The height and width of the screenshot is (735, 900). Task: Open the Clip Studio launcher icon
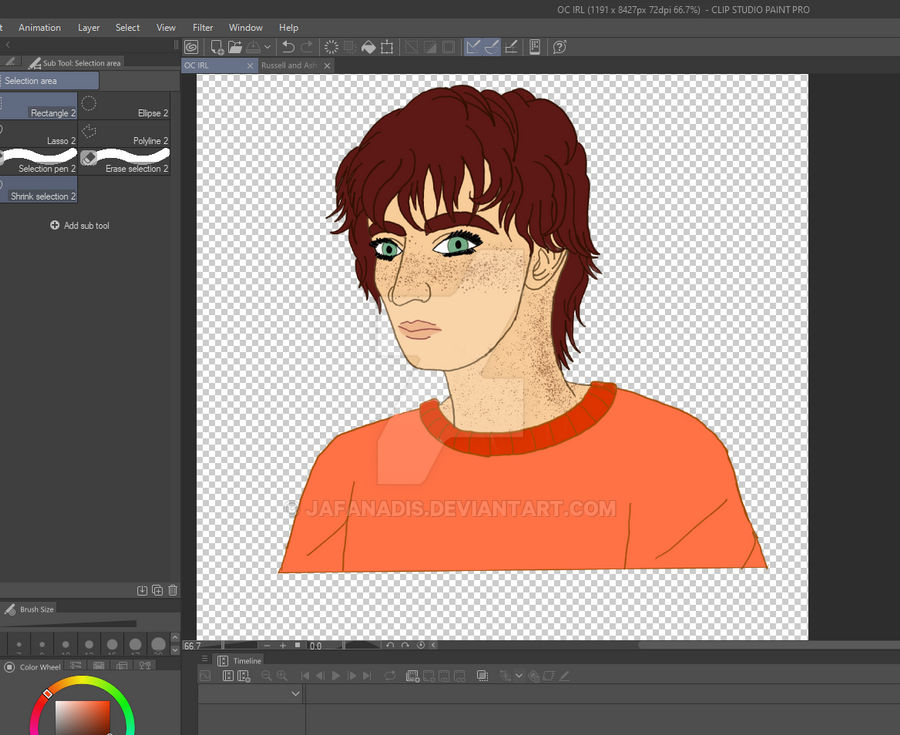pyautogui.click(x=190, y=47)
